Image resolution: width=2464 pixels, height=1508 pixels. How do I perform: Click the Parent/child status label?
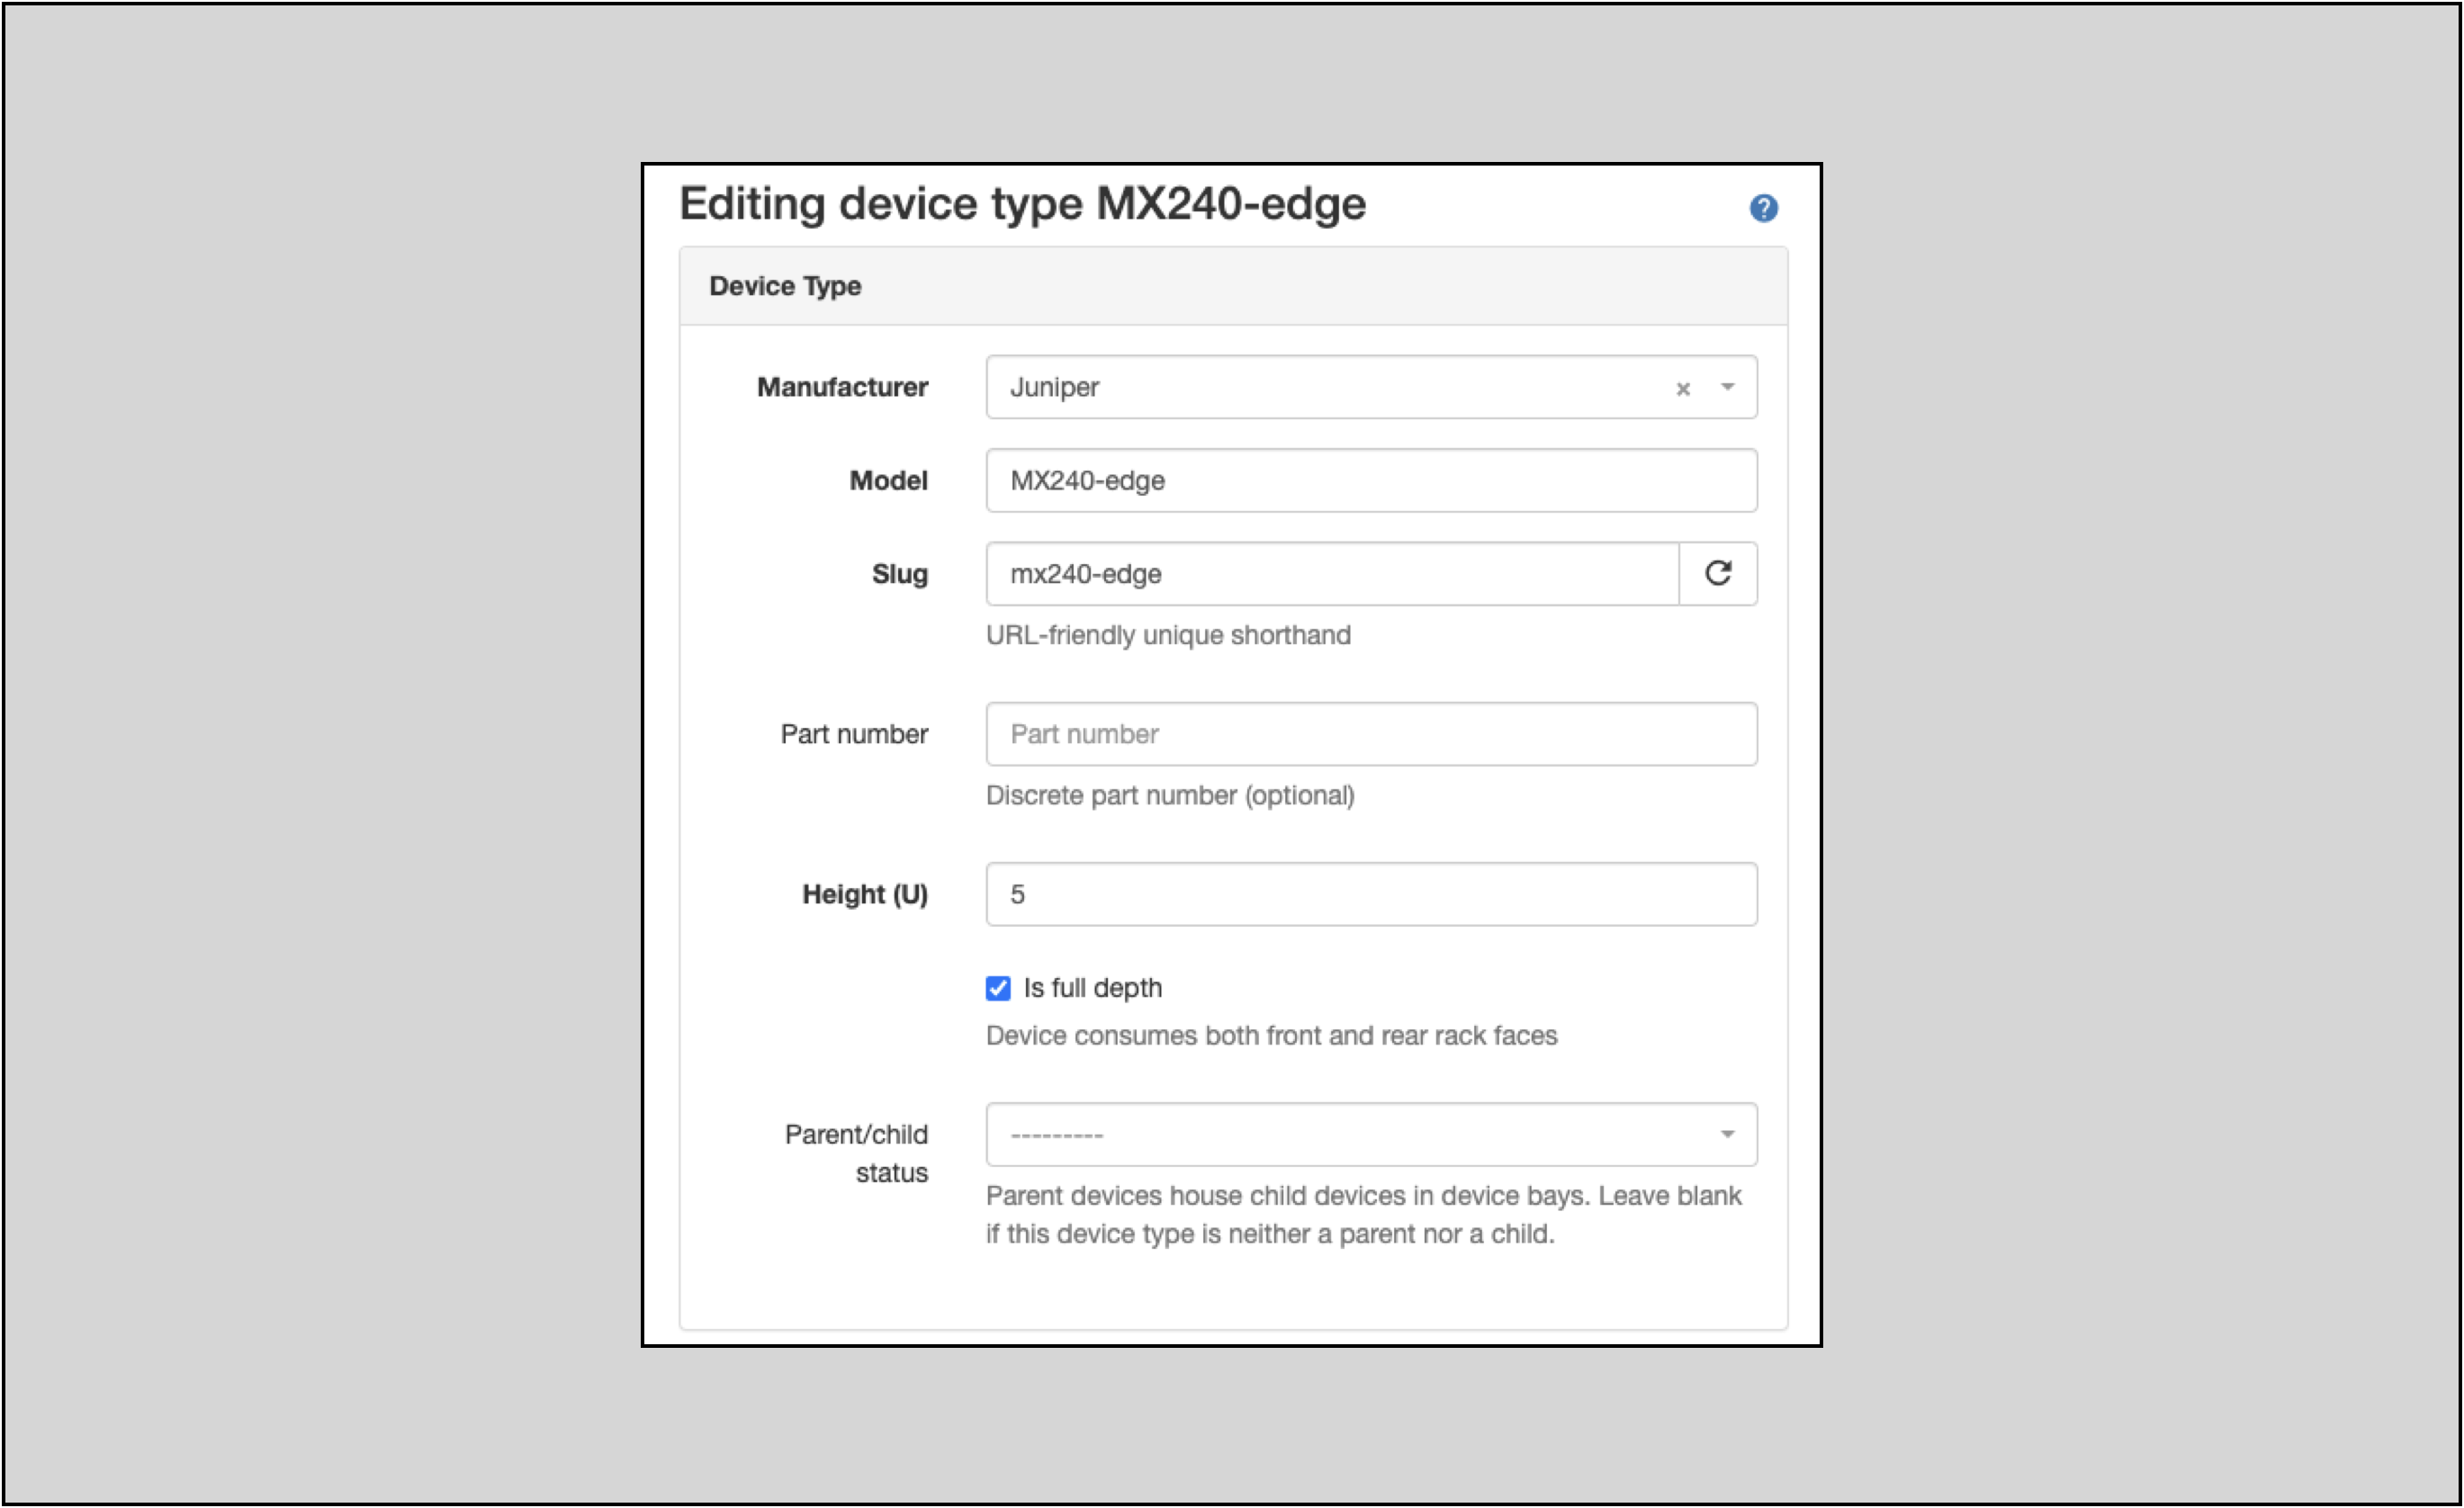pyautogui.click(x=857, y=1153)
